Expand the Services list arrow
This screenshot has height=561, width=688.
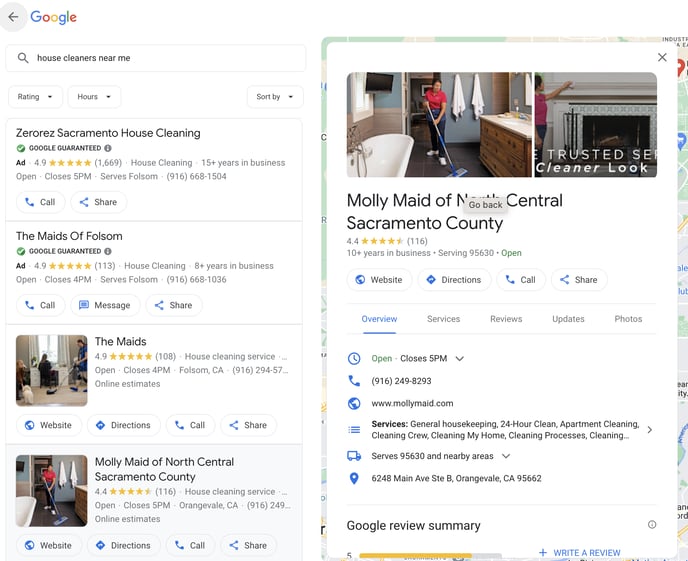pos(649,430)
